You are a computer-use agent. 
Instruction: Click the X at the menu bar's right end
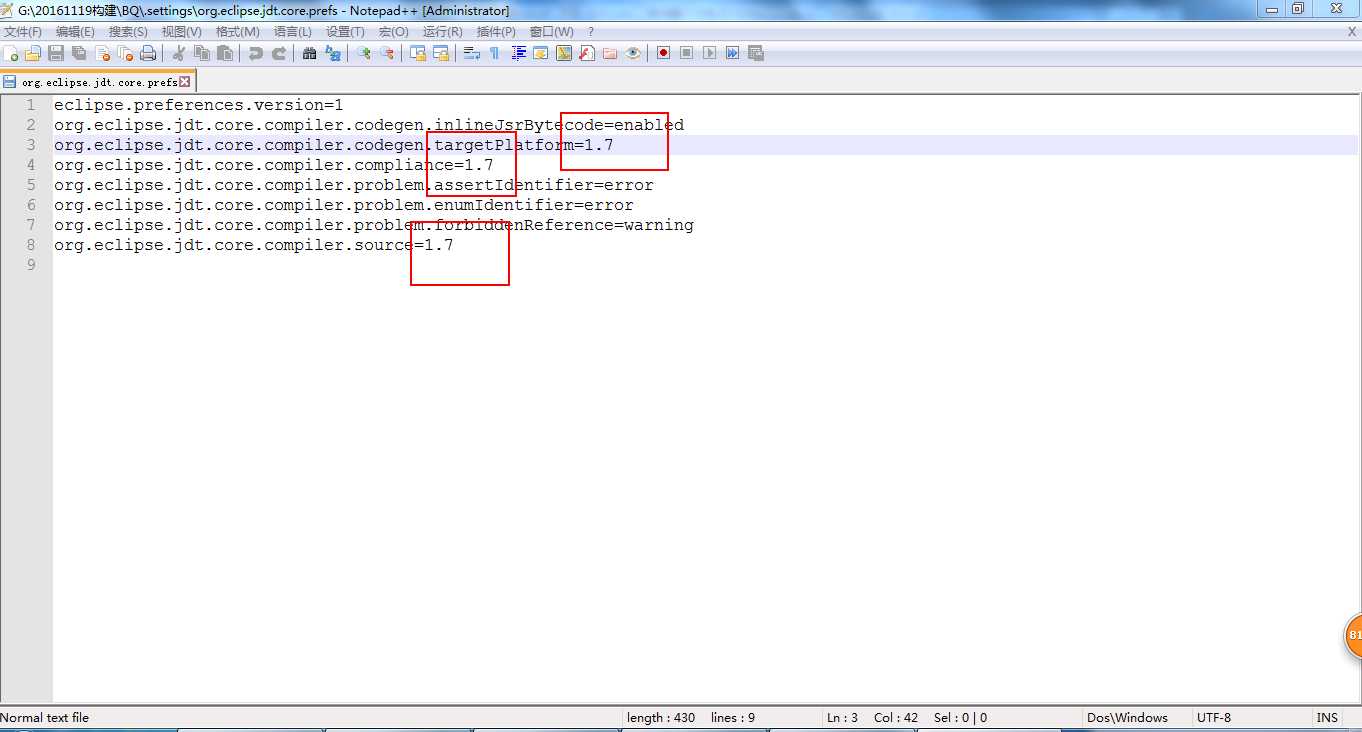pyautogui.click(x=1352, y=32)
